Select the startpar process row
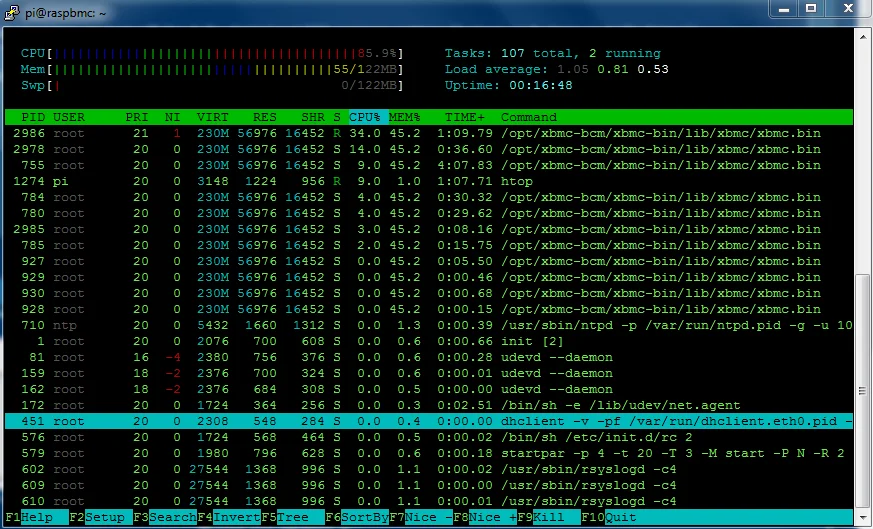 click(429, 453)
